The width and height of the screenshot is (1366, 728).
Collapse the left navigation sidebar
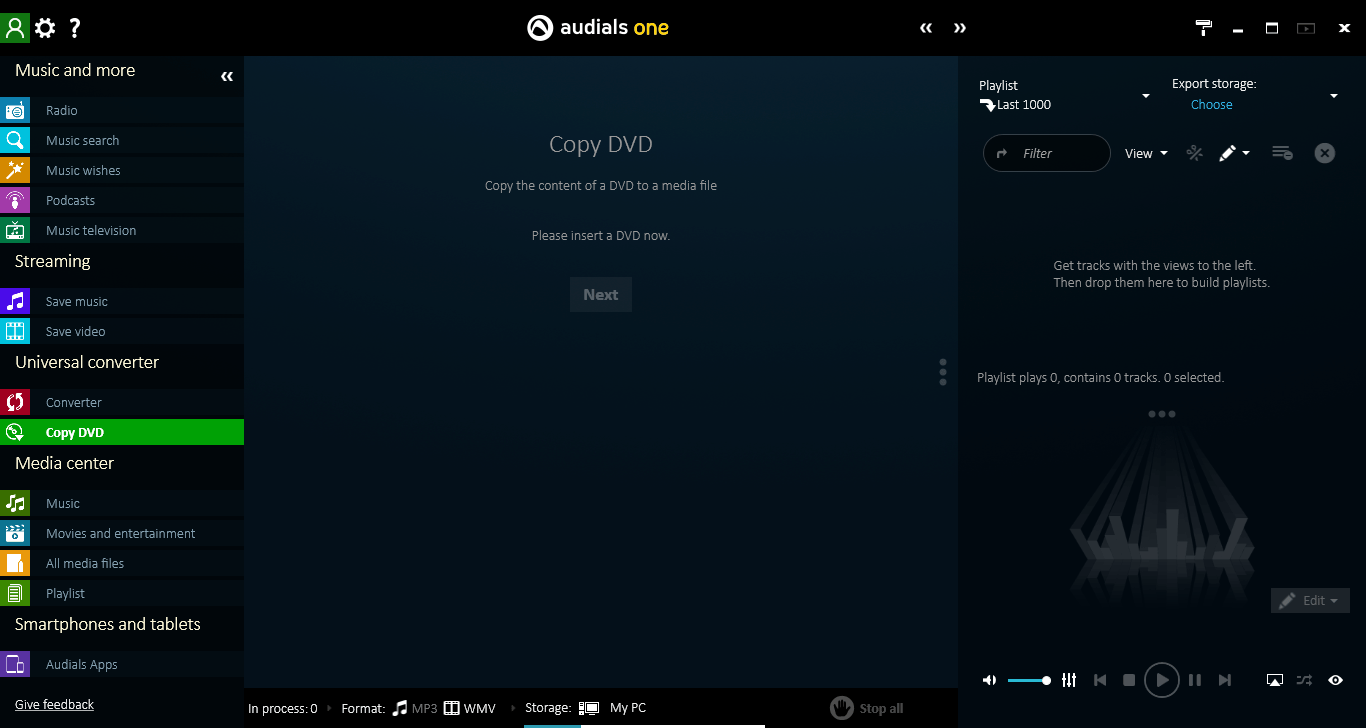coord(227,76)
